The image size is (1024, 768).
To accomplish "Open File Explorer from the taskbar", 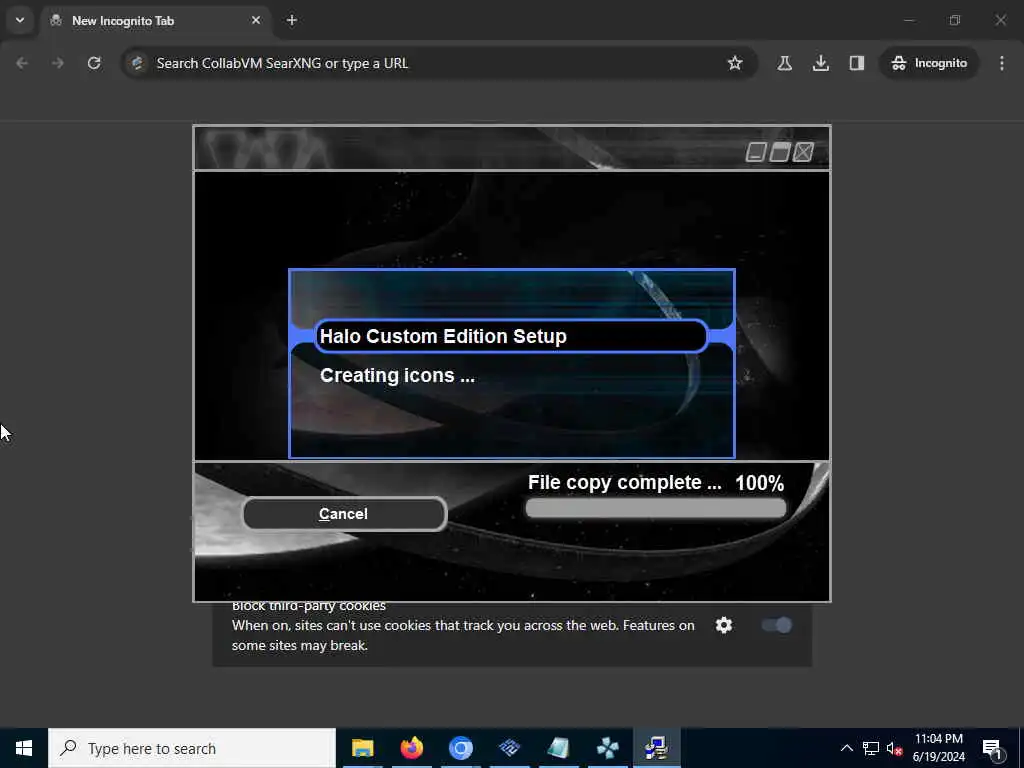I will pyautogui.click(x=362, y=748).
